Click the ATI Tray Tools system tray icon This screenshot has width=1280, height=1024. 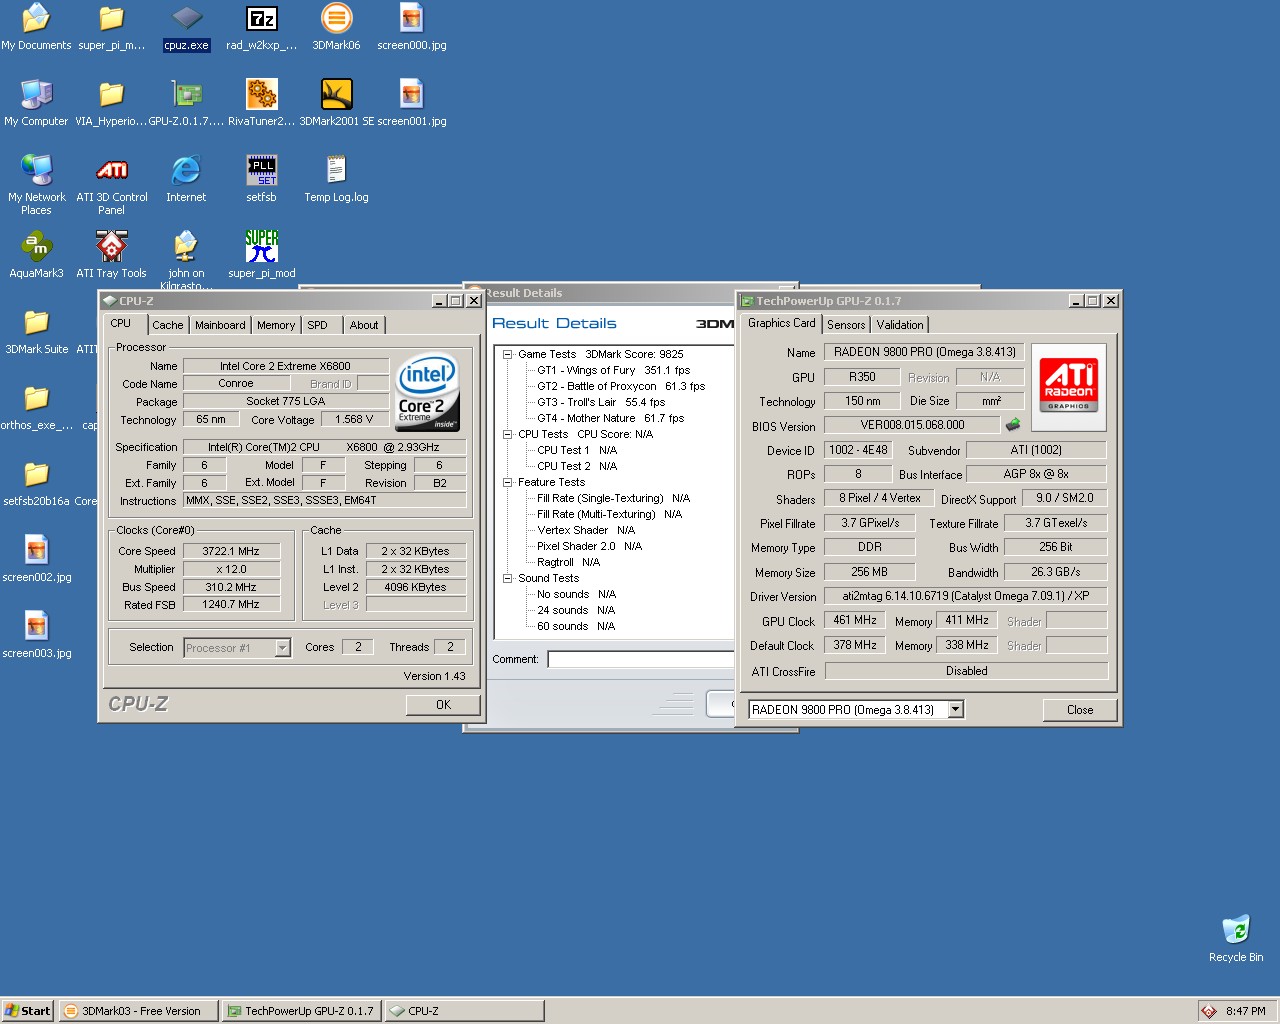click(x=1208, y=1011)
